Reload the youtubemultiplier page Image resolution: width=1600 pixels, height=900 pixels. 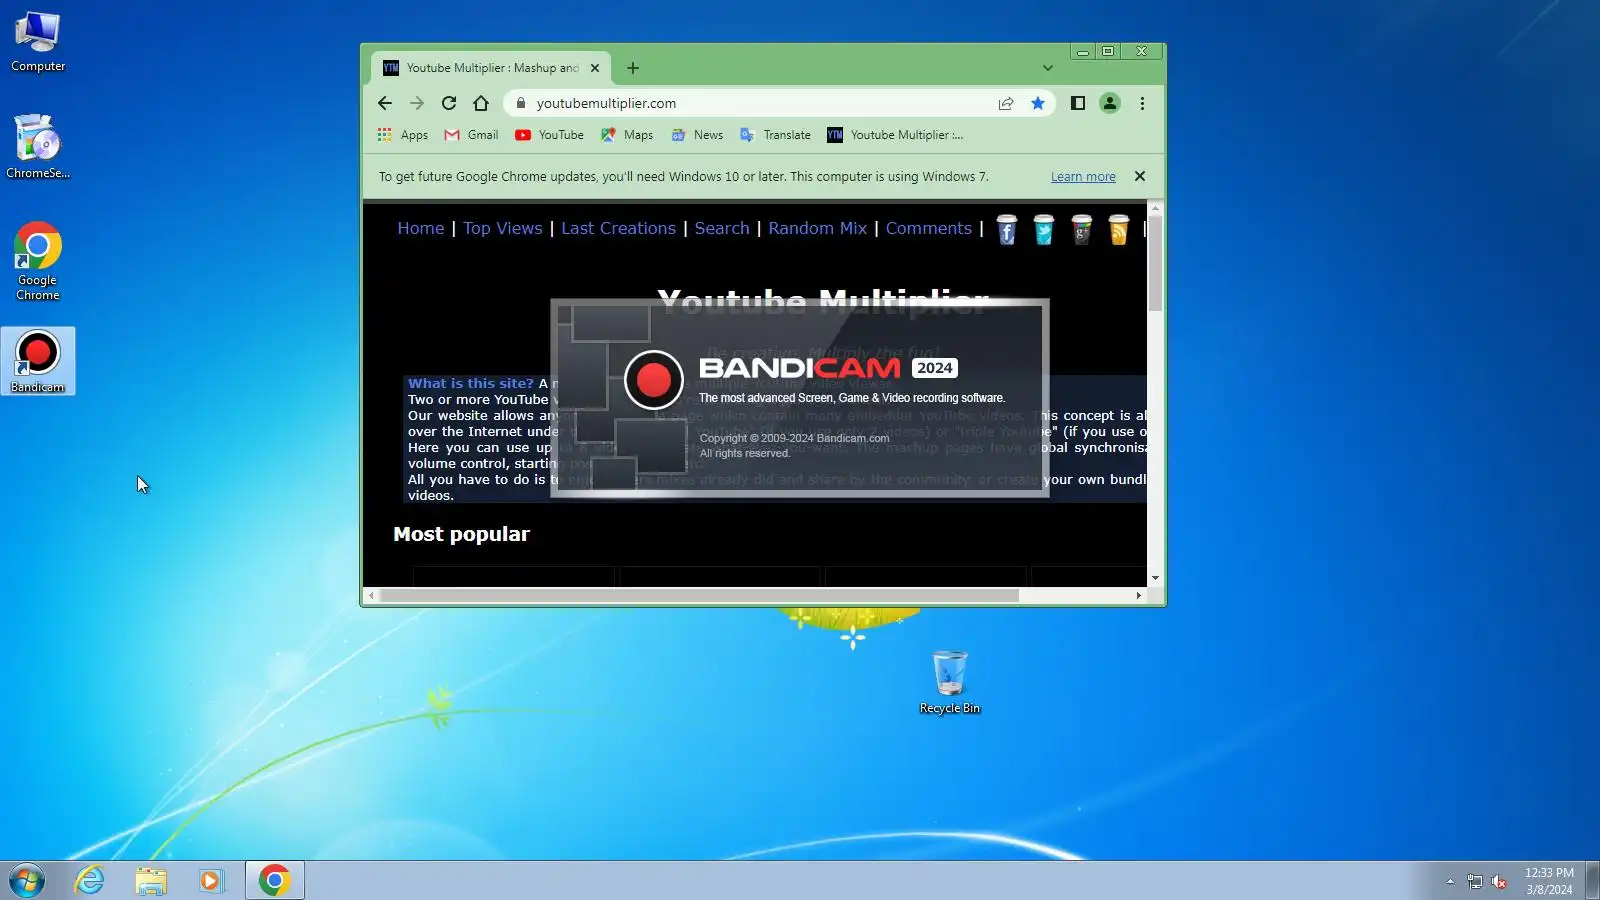point(449,103)
